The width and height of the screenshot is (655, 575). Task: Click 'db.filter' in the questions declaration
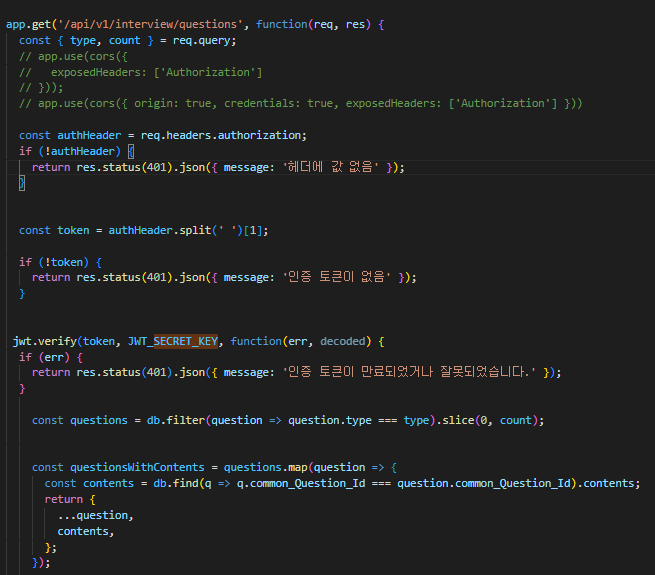tap(176, 420)
